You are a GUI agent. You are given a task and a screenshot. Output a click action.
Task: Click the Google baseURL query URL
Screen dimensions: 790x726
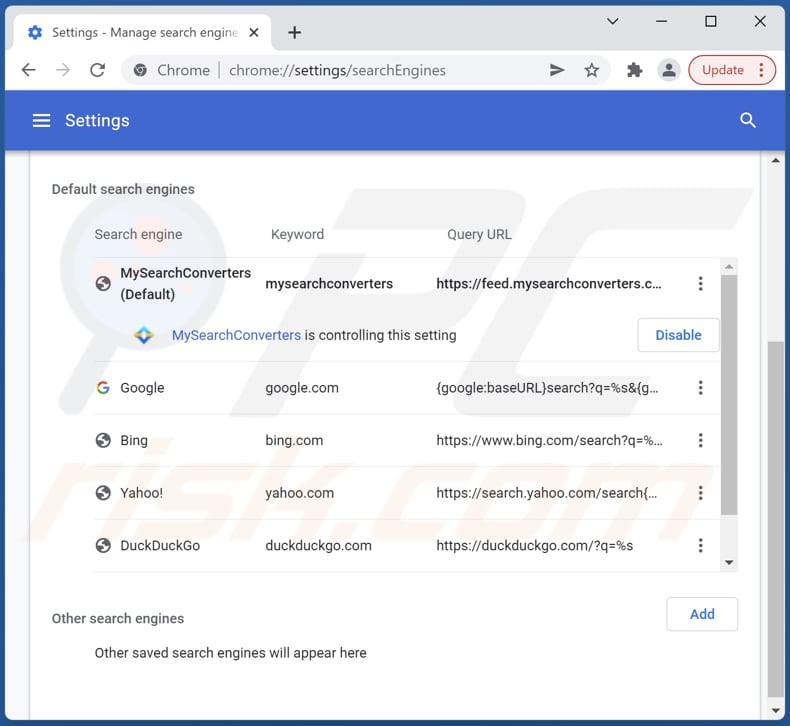(x=547, y=388)
